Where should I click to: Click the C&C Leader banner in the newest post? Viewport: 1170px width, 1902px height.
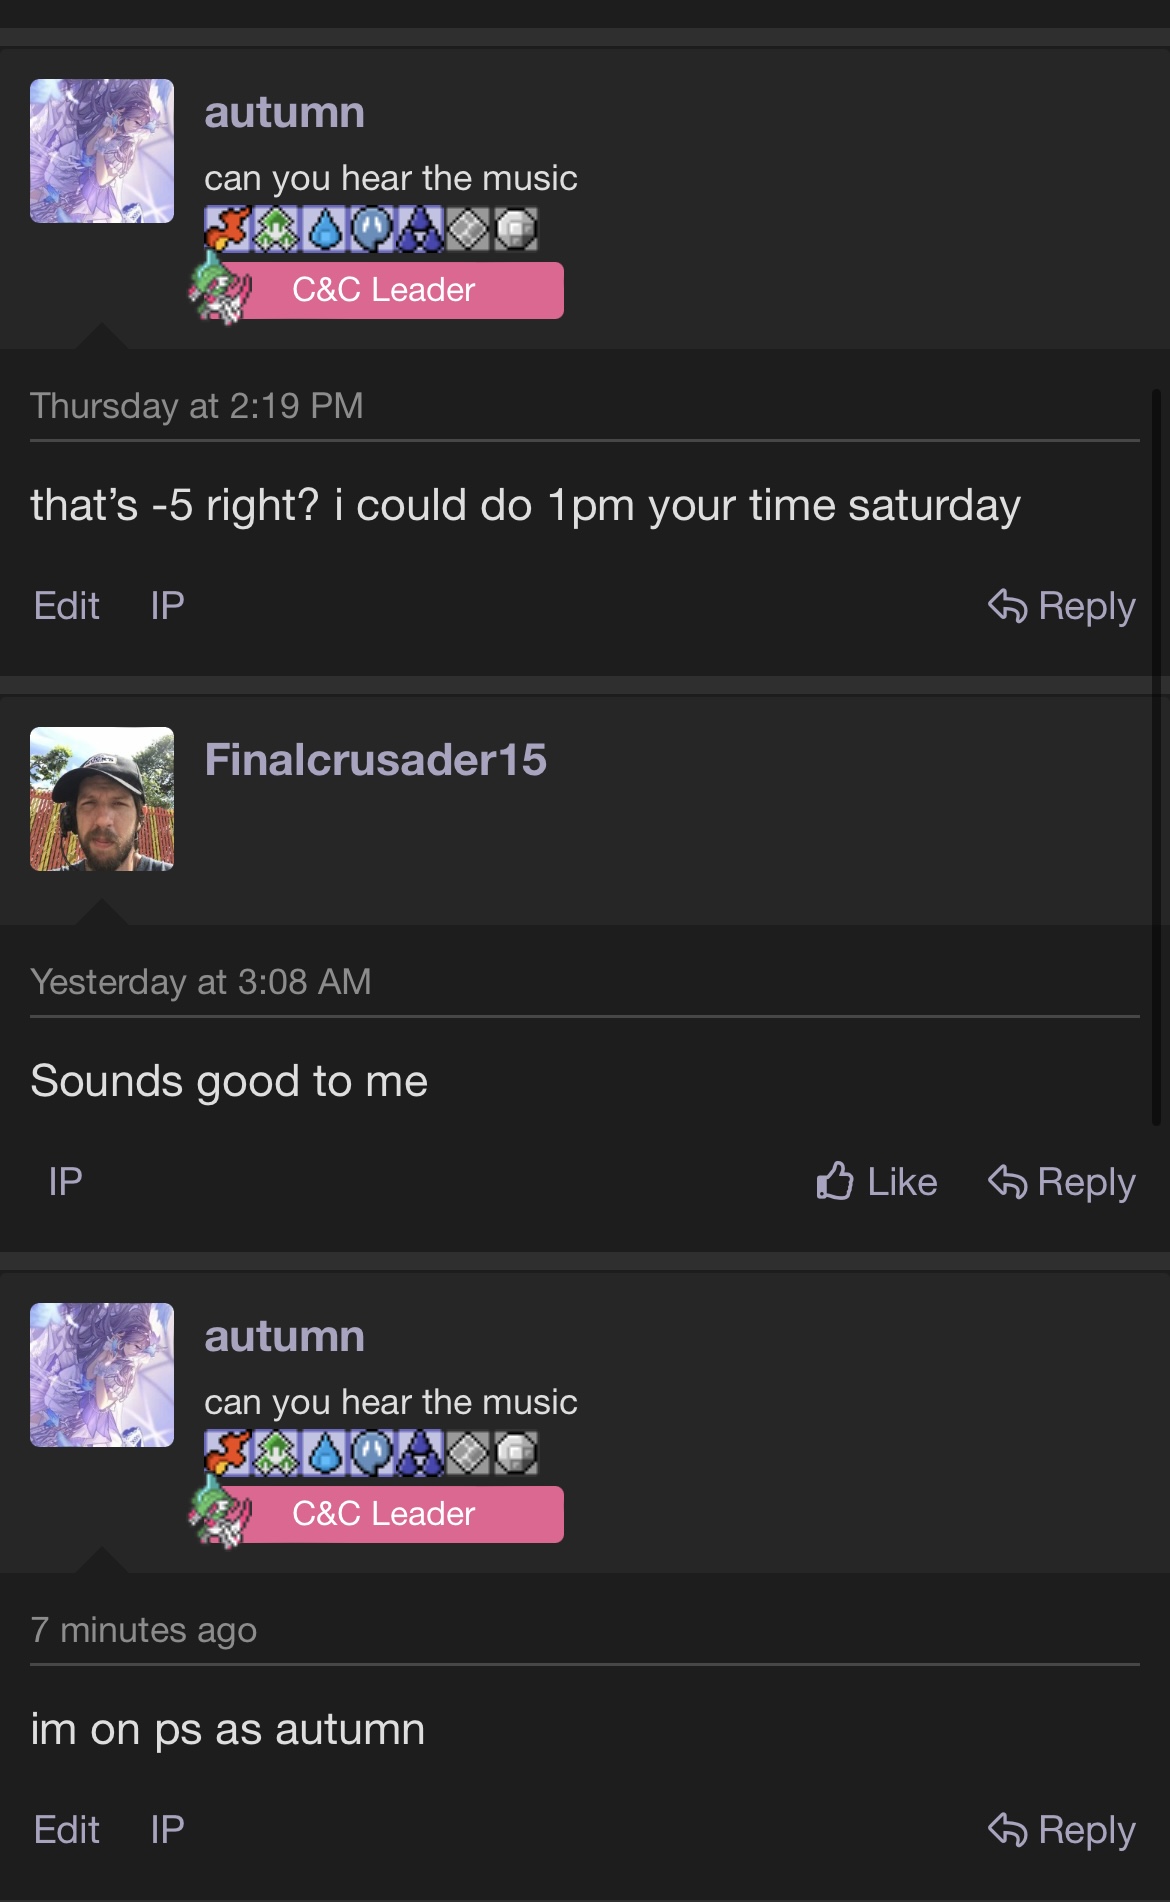(x=384, y=1514)
